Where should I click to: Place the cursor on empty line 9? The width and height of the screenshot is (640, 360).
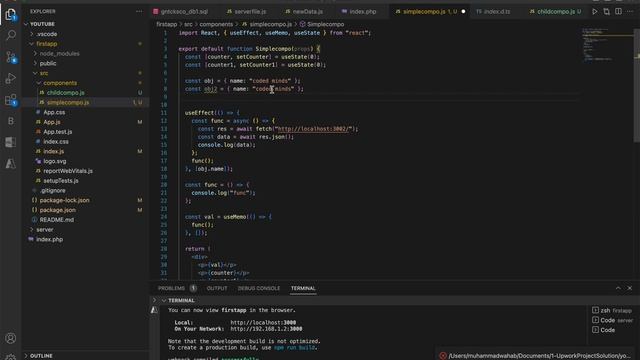pyautogui.click(x=380, y=97)
